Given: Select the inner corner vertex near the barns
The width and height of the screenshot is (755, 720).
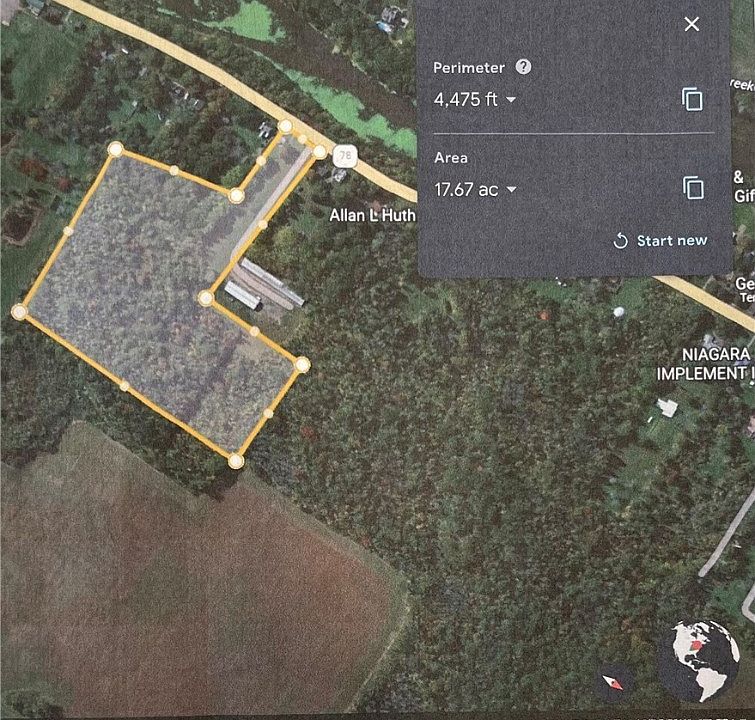Looking at the screenshot, I should click(206, 298).
